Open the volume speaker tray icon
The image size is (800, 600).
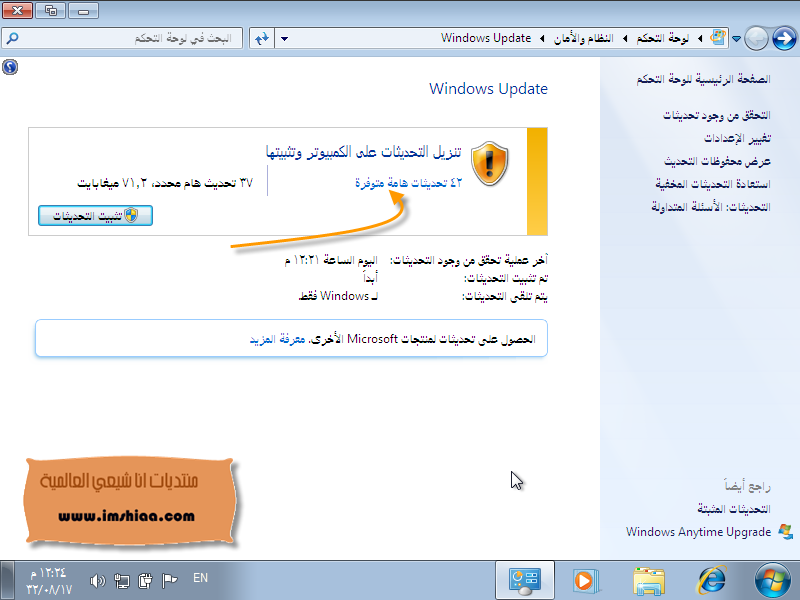97,581
